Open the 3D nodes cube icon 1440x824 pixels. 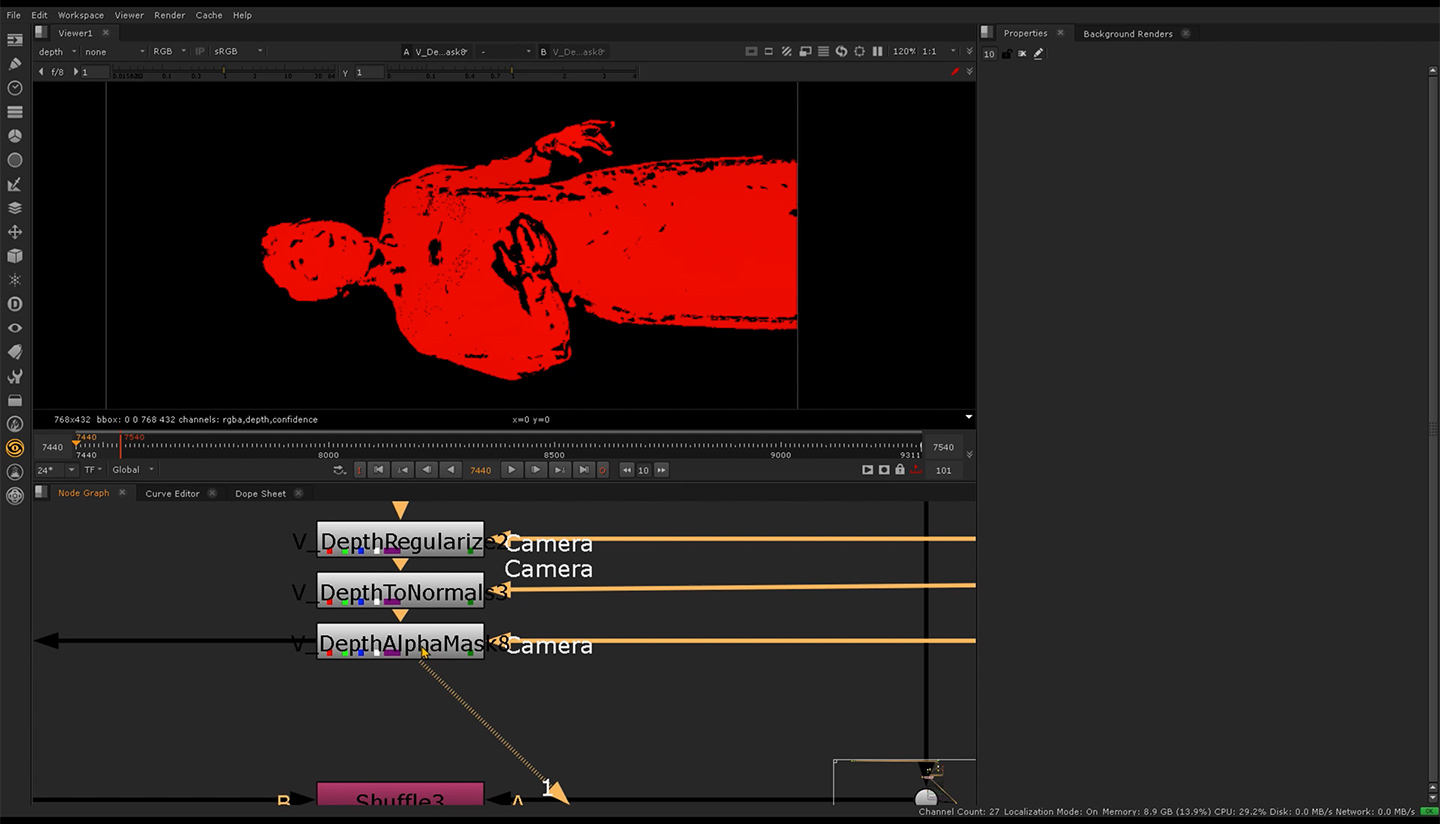coord(15,256)
